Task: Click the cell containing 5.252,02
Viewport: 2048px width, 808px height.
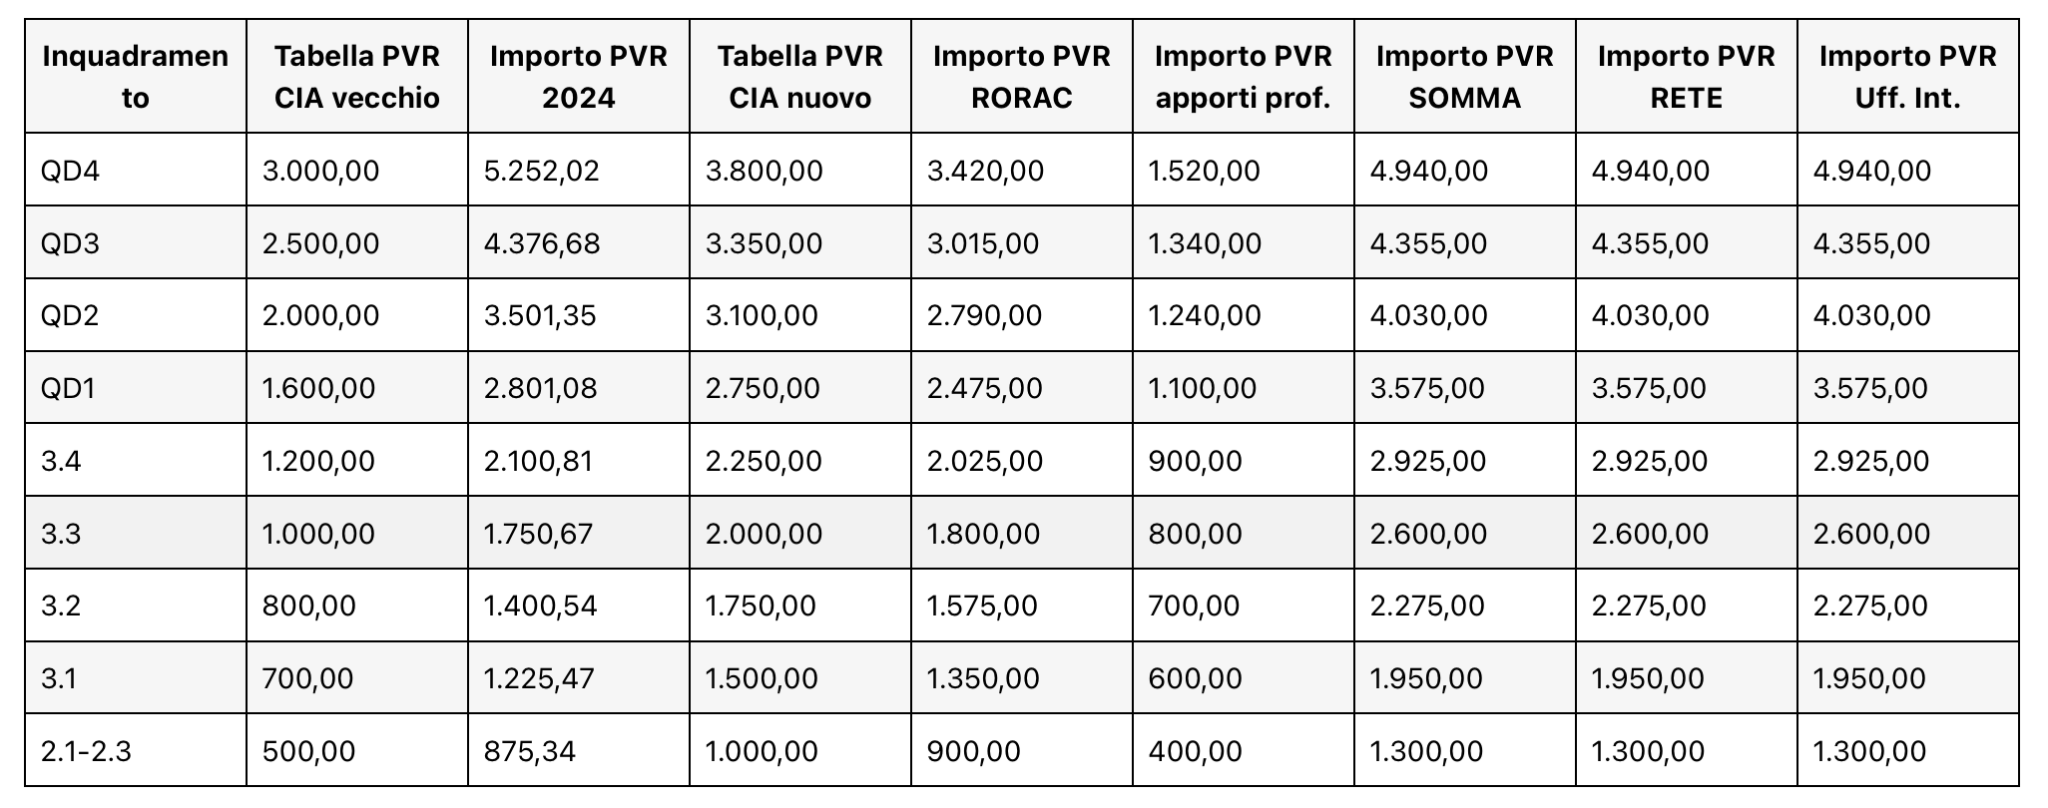Action: click(579, 170)
